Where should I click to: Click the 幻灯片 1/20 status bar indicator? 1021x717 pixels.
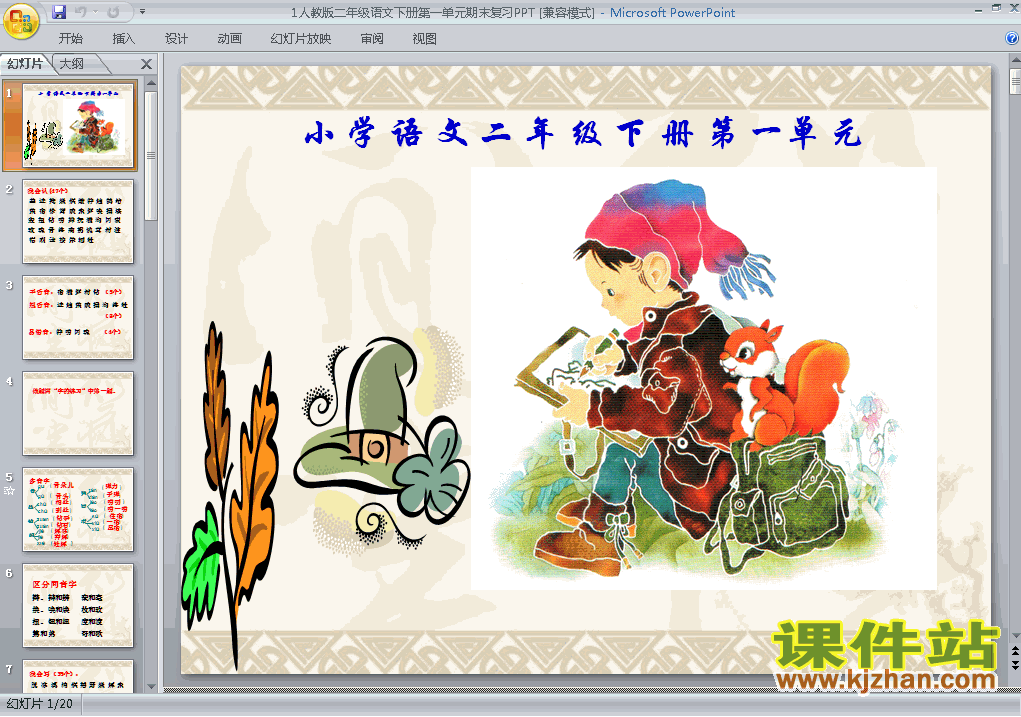(40, 704)
